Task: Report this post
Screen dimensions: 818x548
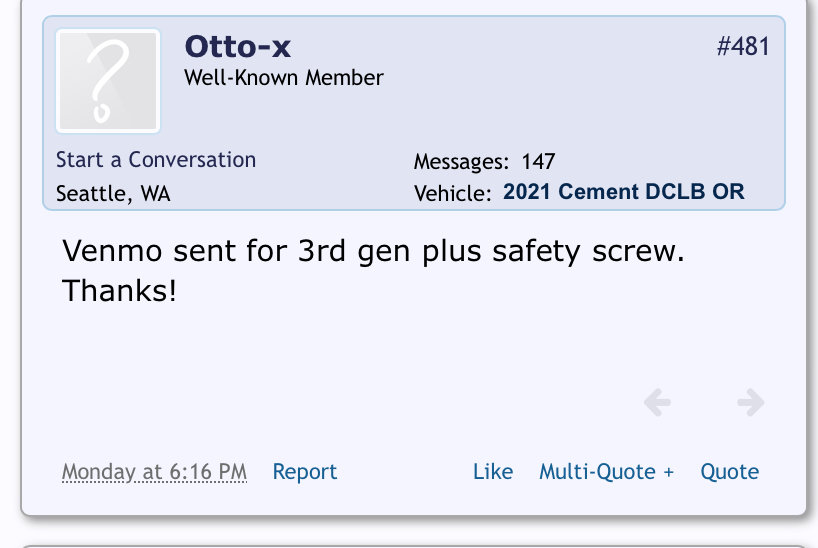Action: [x=305, y=471]
